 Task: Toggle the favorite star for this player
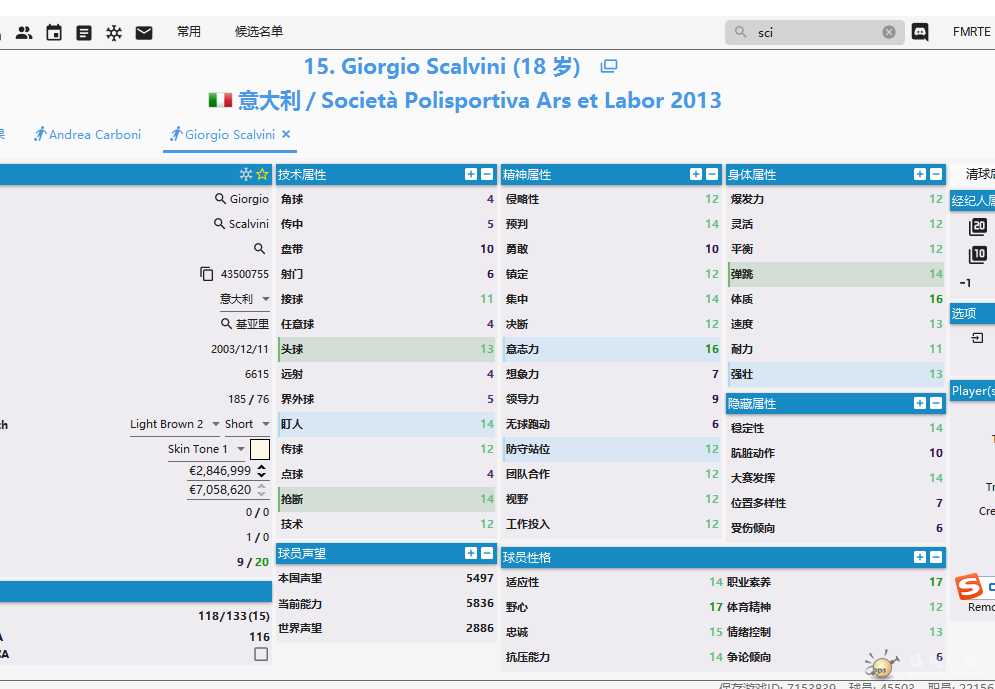point(262,174)
